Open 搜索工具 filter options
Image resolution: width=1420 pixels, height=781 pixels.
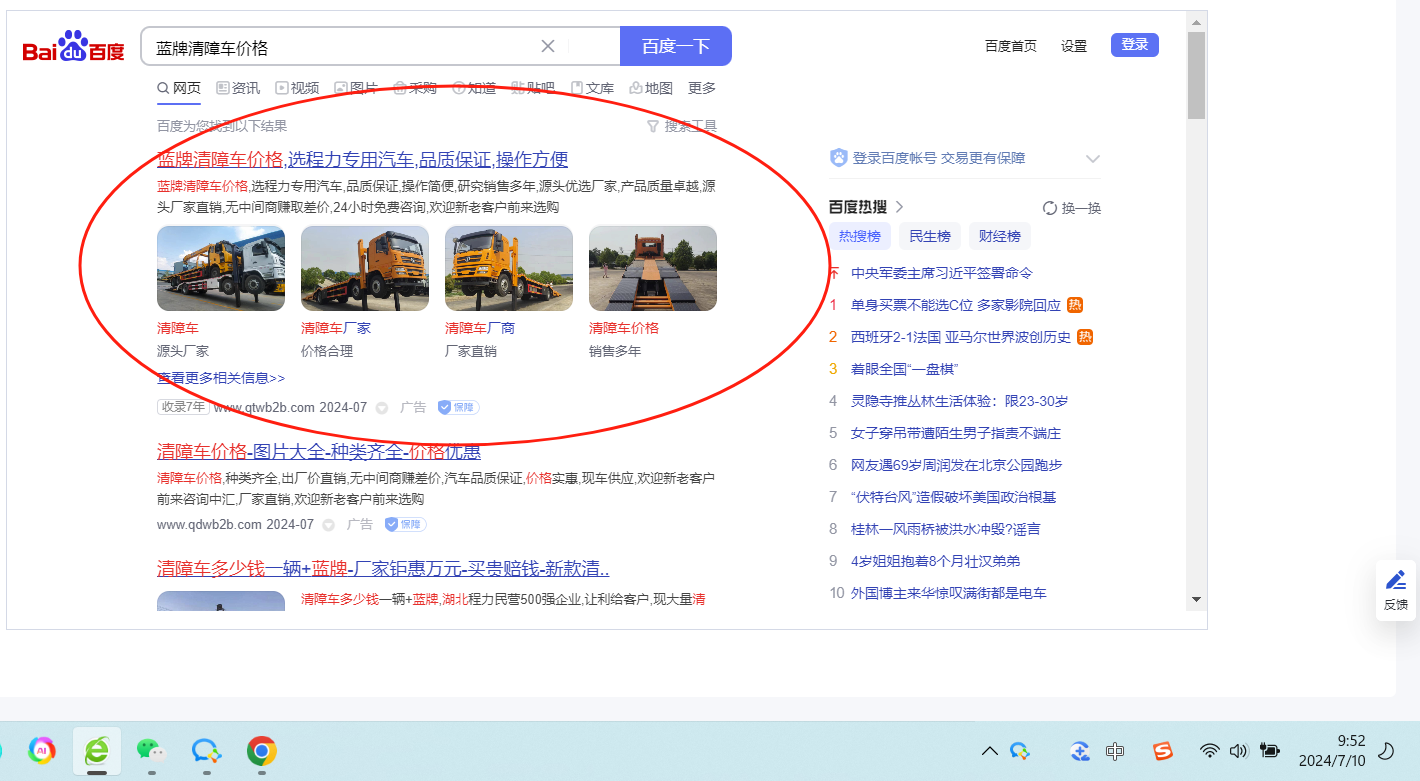(682, 126)
